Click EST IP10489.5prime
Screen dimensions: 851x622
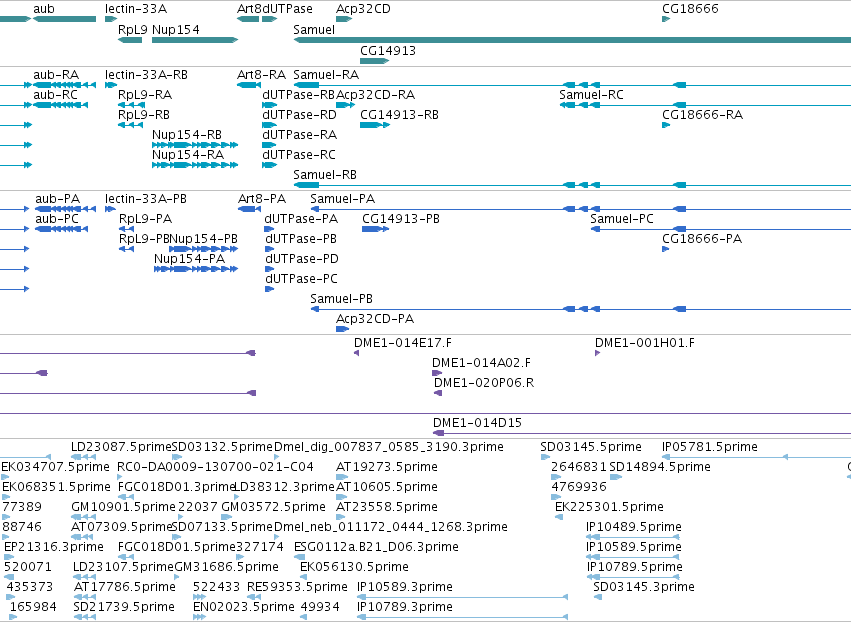pos(634,527)
